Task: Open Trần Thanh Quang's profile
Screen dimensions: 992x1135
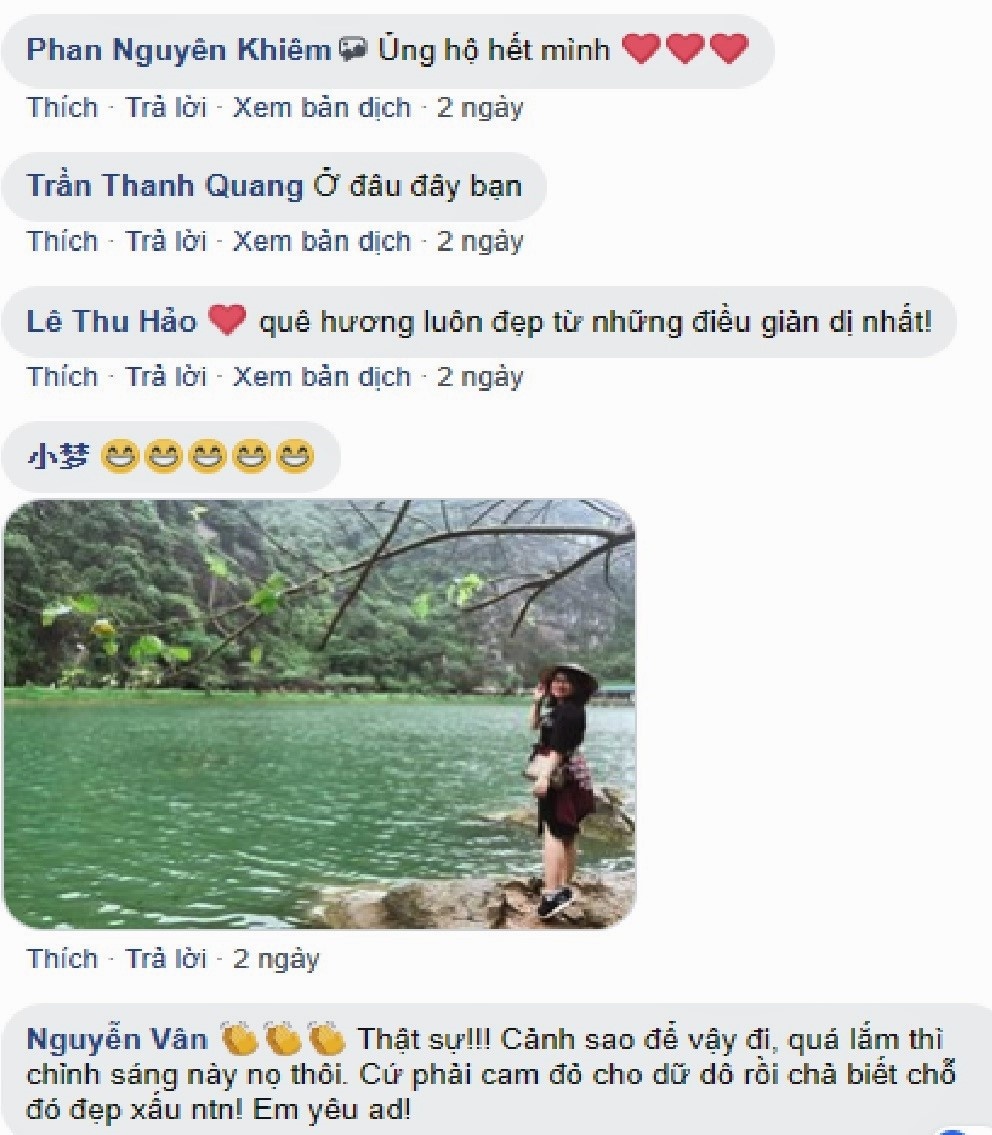Action: [164, 186]
